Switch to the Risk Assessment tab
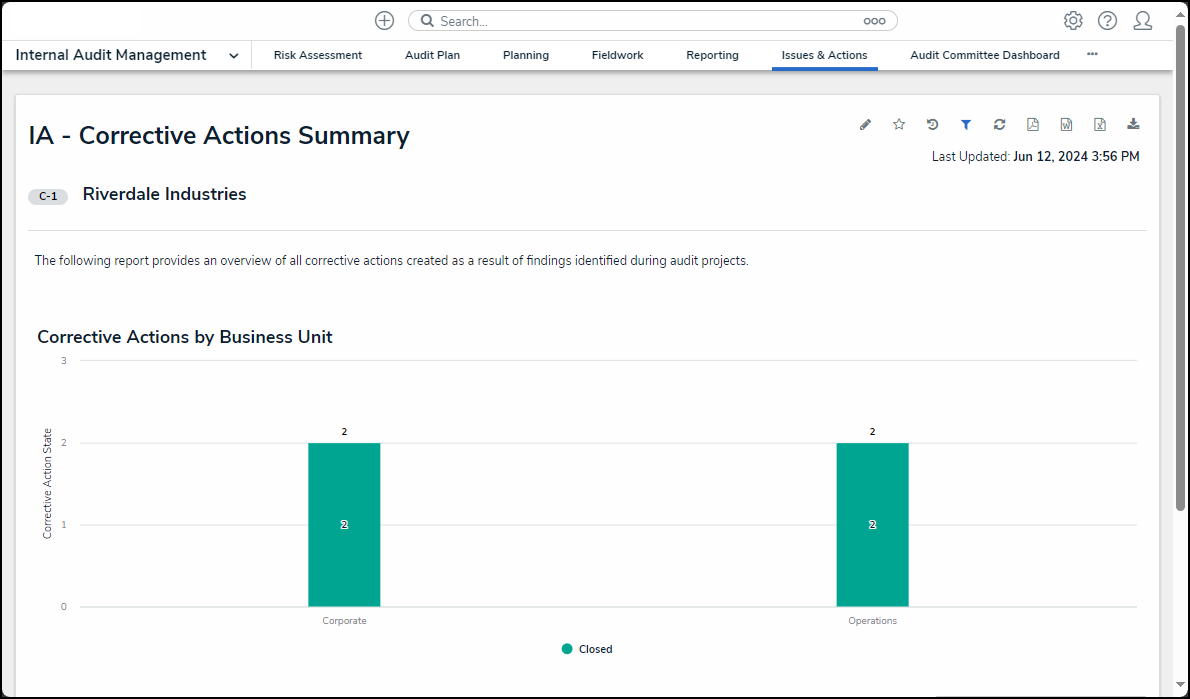1190x699 pixels. tap(318, 56)
